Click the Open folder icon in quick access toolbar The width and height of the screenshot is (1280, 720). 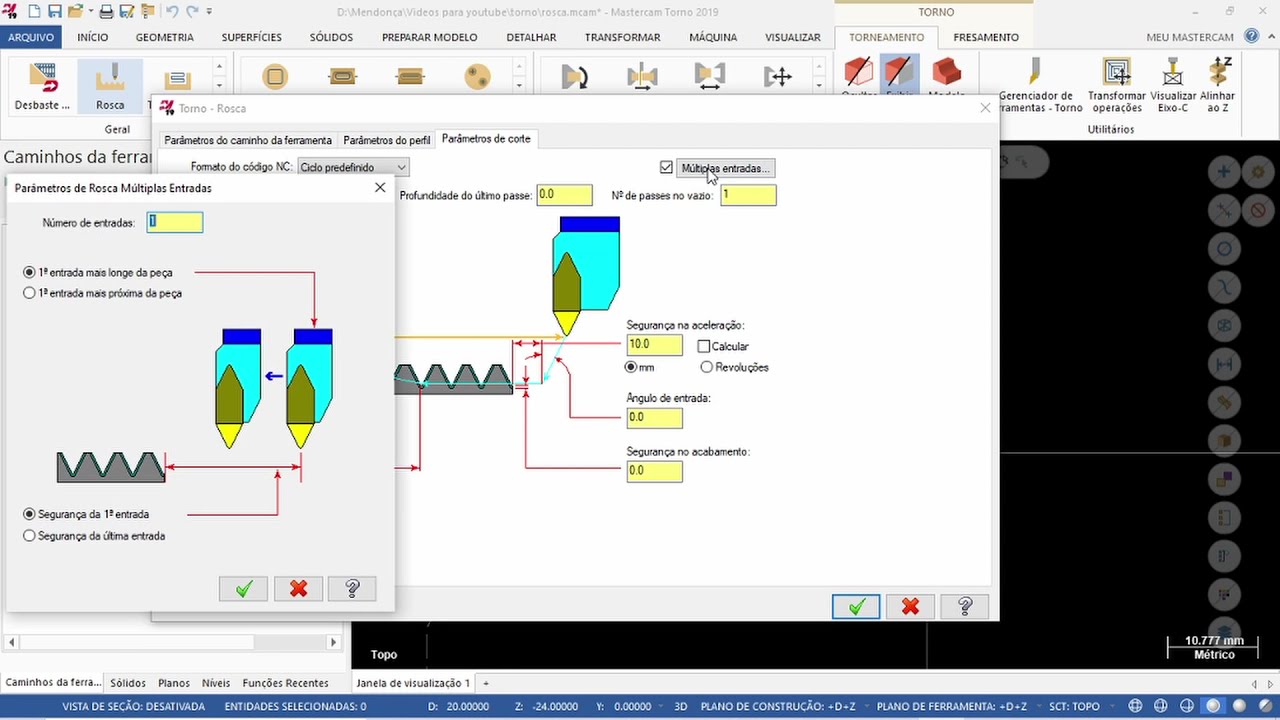click(x=75, y=12)
